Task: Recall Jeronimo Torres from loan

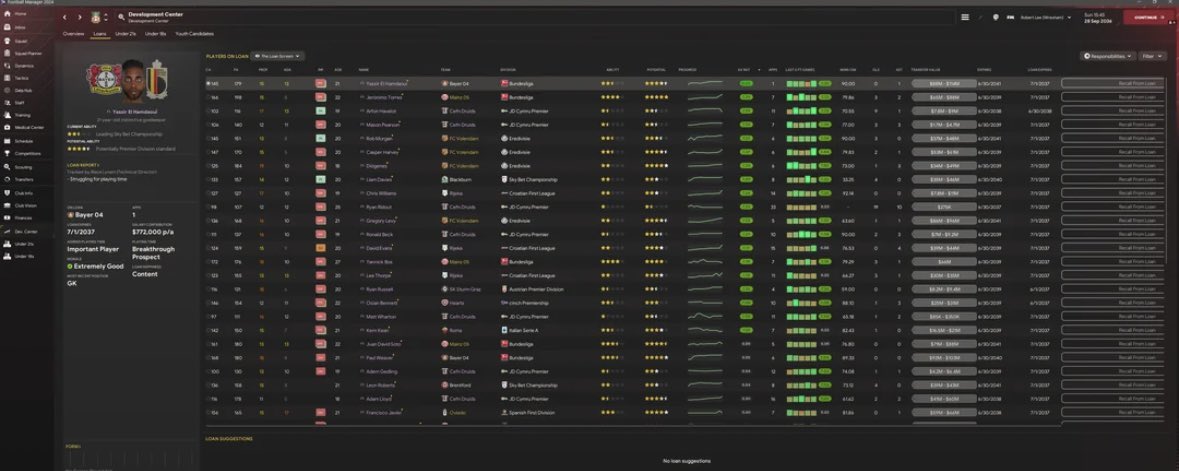Action: pos(1114,97)
